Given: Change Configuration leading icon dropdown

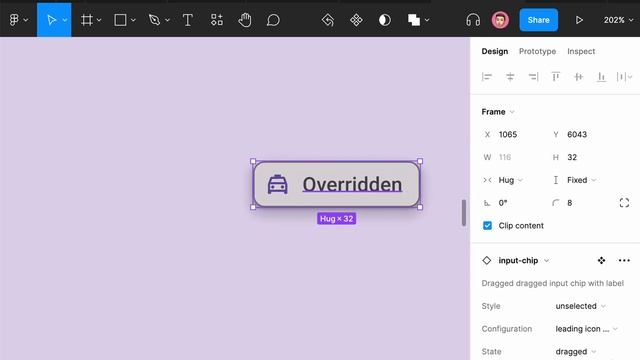Looking at the screenshot, I should (587, 329).
